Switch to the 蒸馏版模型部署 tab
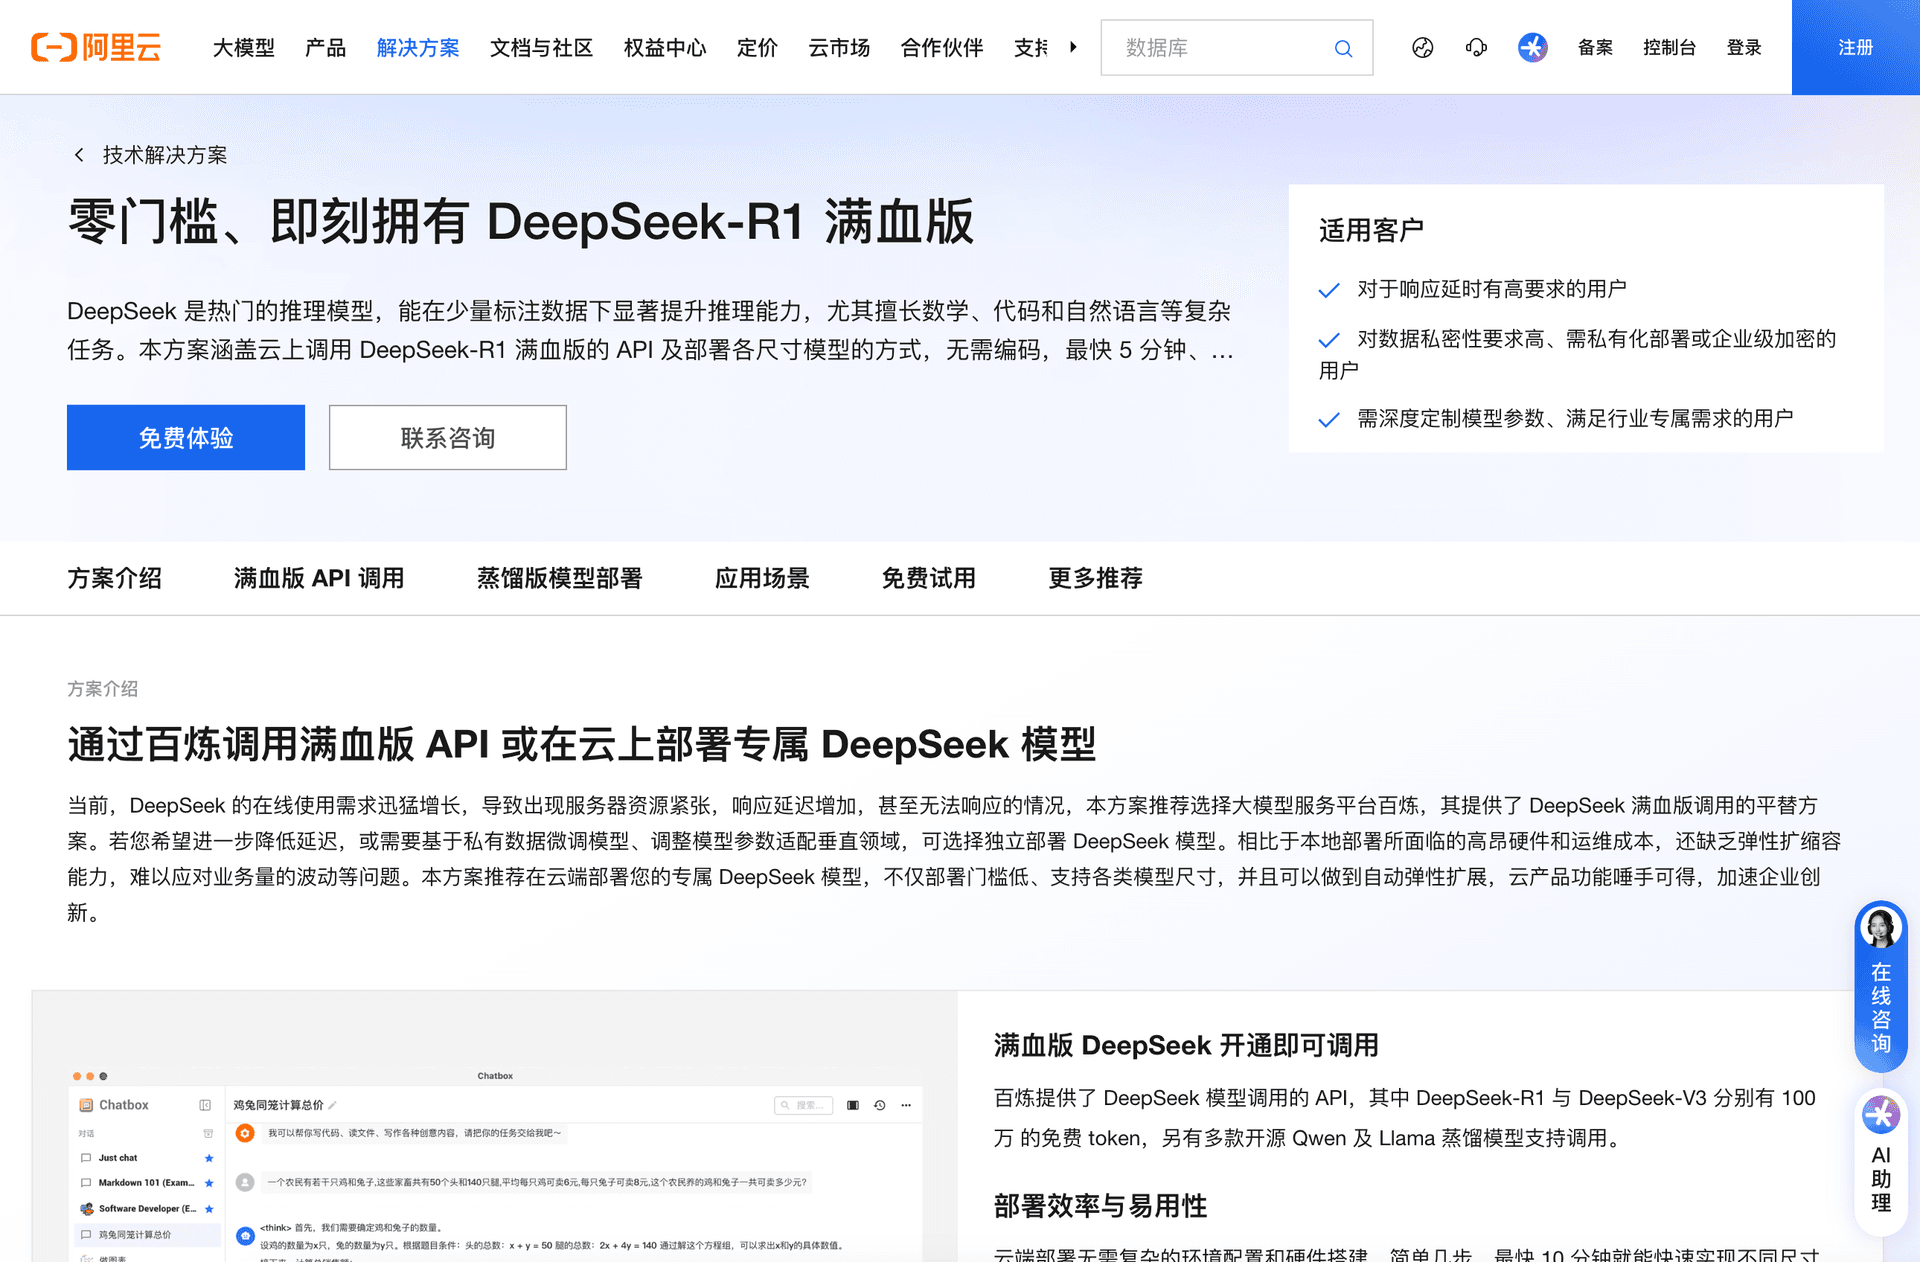This screenshot has height=1262, width=1920. 559,578
